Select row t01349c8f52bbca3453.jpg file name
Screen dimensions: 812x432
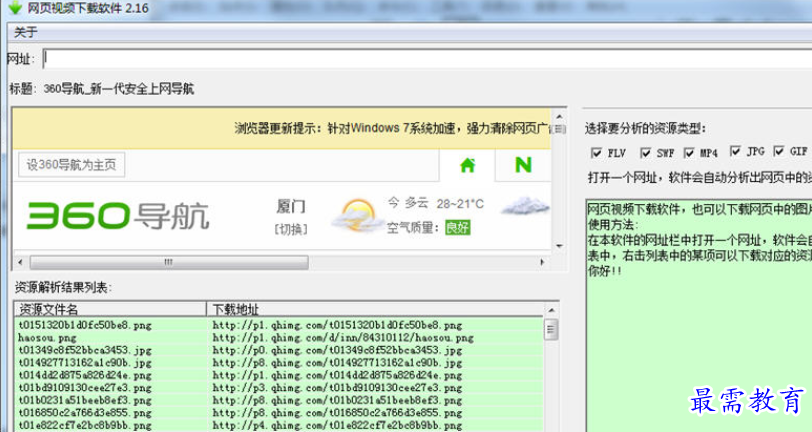pyautogui.click(x=85, y=350)
